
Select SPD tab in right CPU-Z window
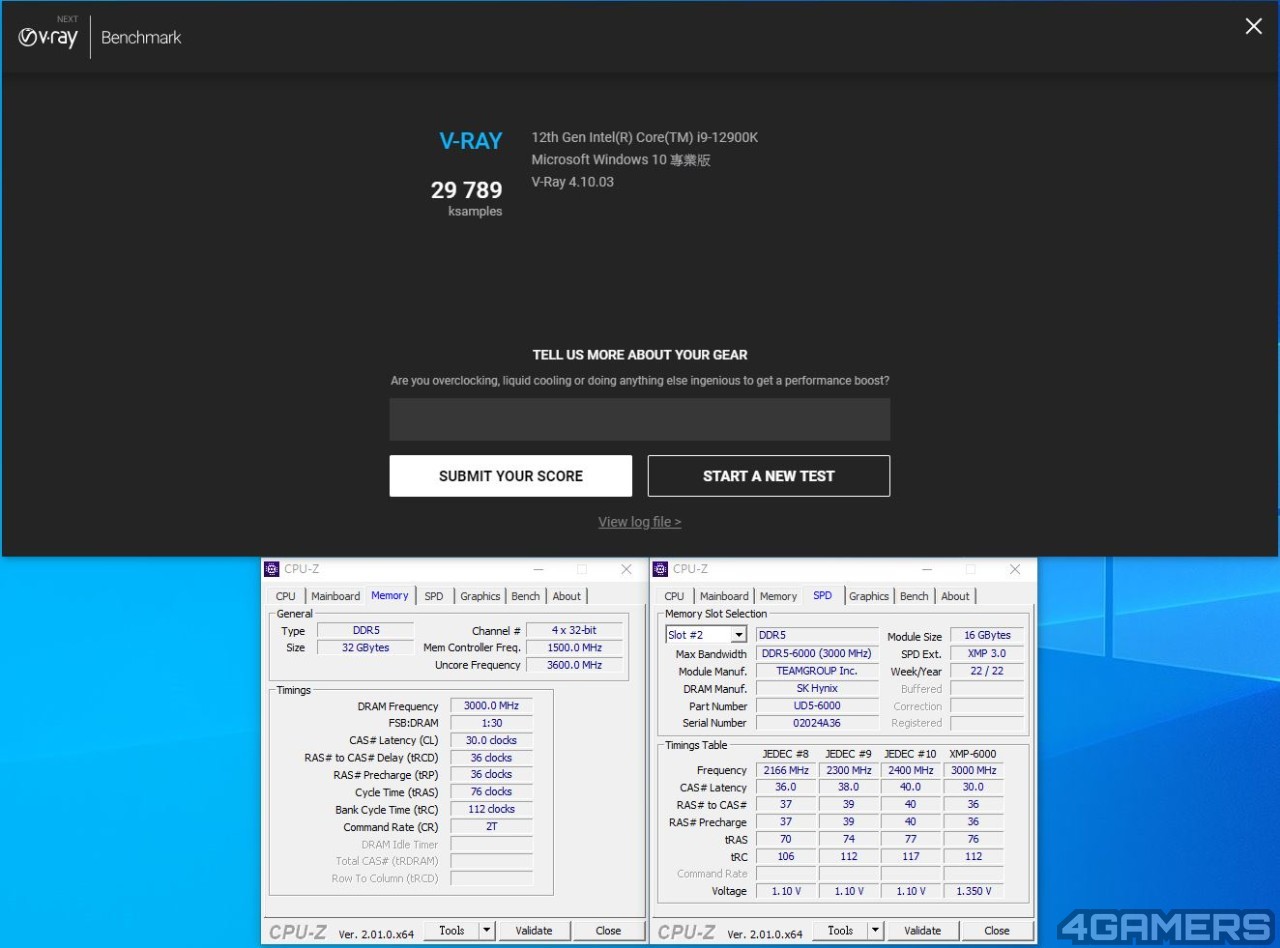822,595
